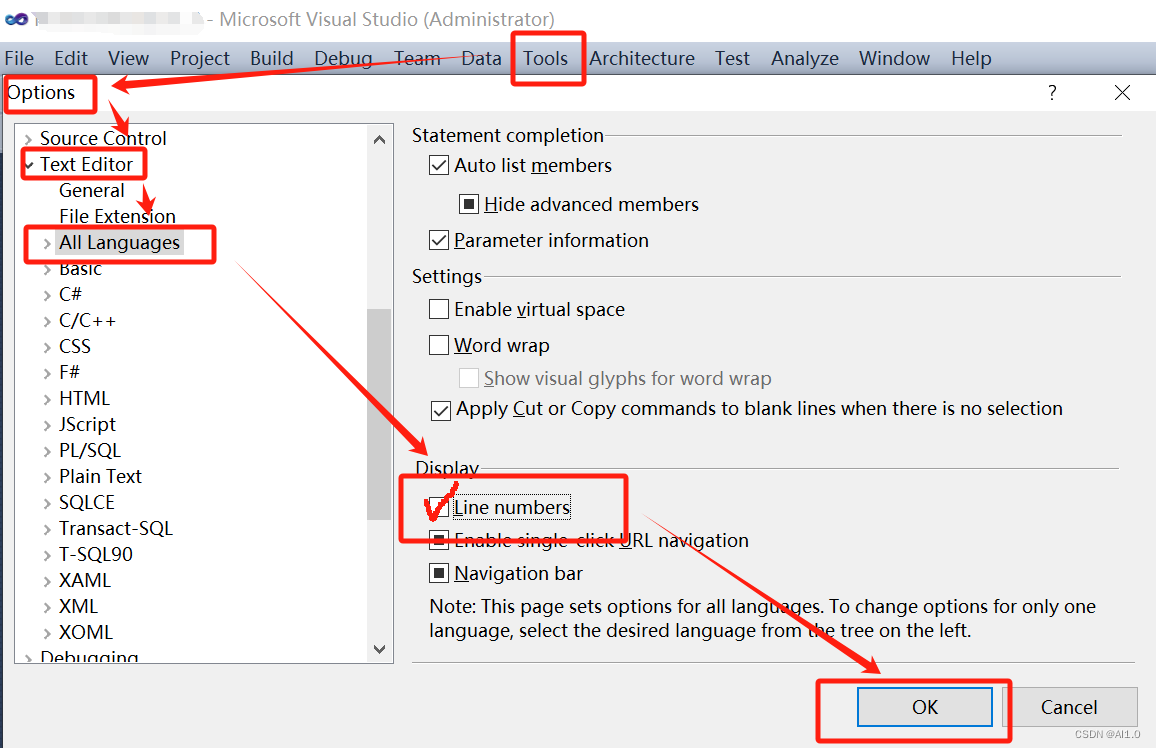Toggle Enable single-click URL navigation checkbox

(439, 540)
